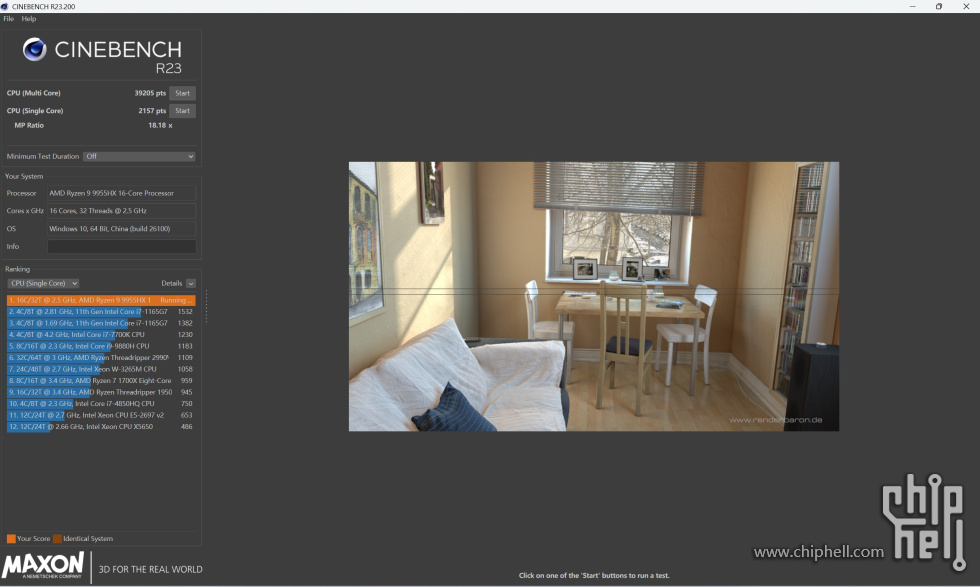Screen dimensions: 980x587
Task: Click the Cinebench title bar app icon
Action: click(5, 6)
